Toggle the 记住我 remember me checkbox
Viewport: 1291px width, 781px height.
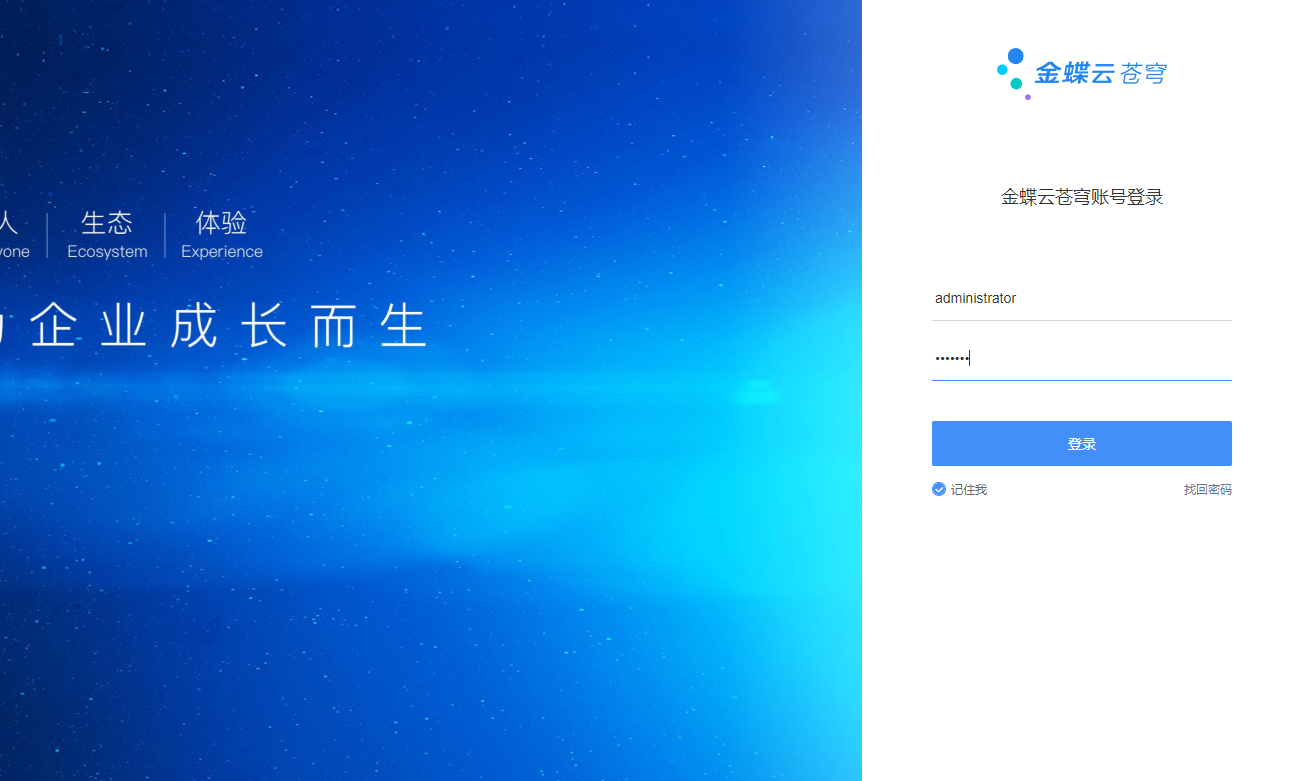[939, 489]
